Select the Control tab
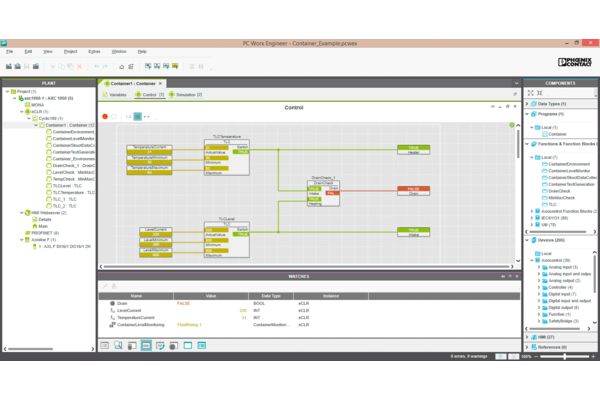Image resolution: width=600 pixels, height=400 pixels. pyautogui.click(x=150, y=95)
